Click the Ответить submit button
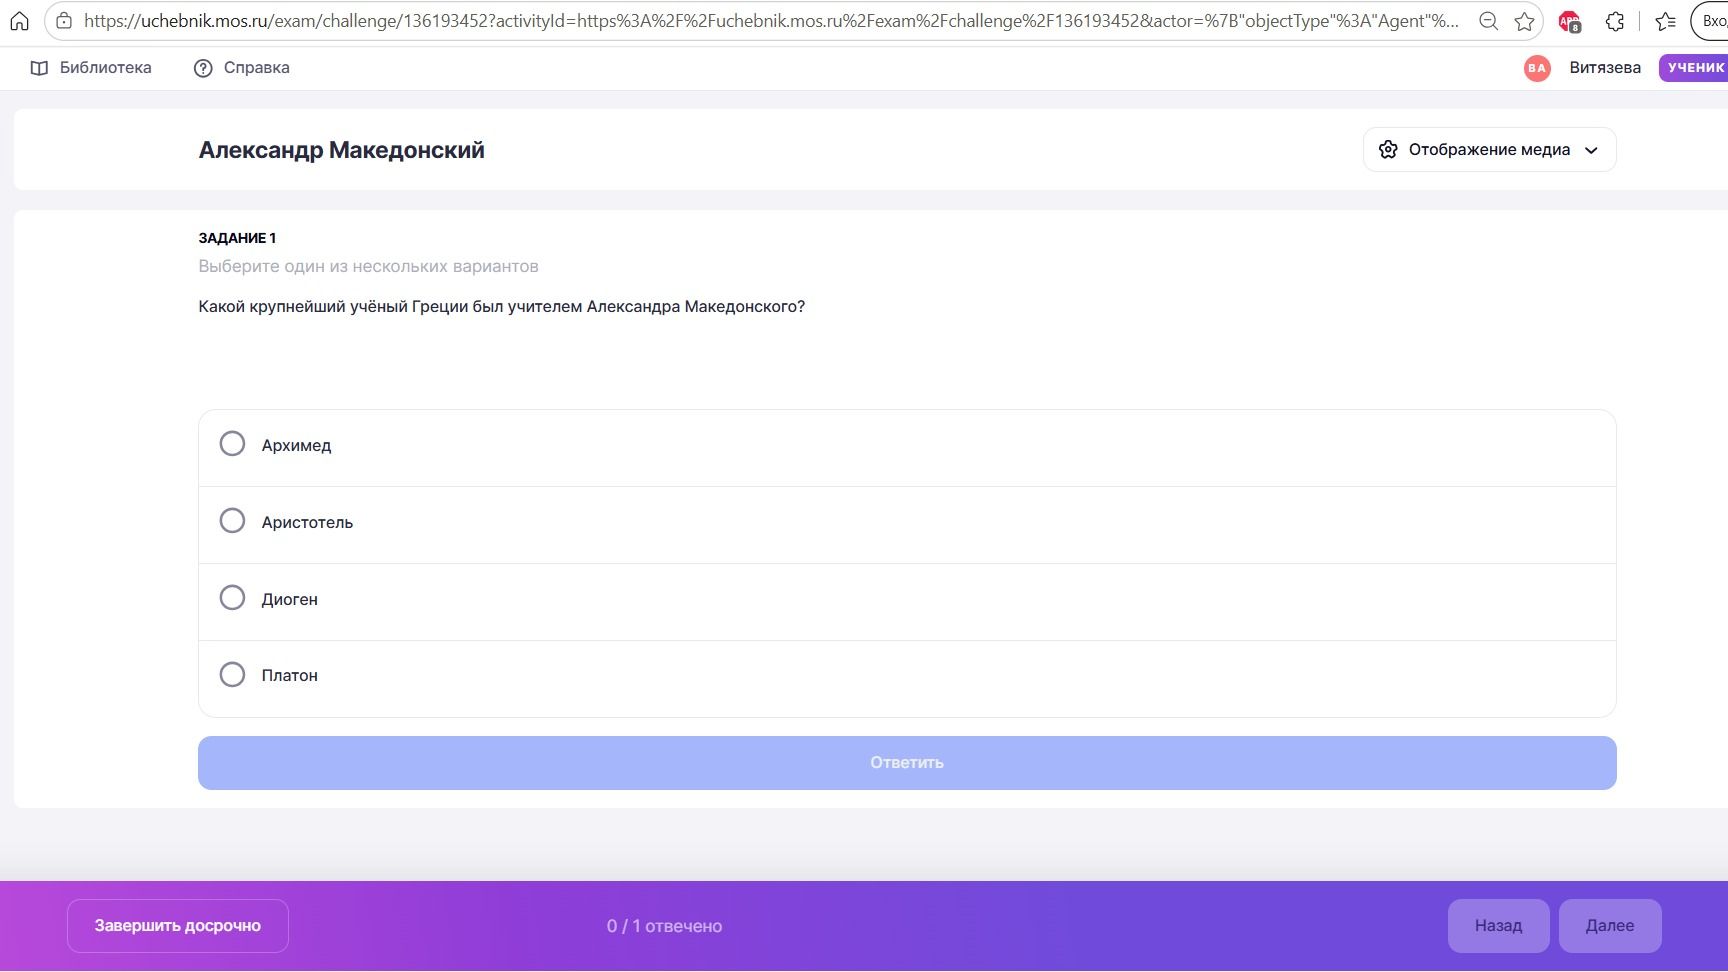 (907, 763)
